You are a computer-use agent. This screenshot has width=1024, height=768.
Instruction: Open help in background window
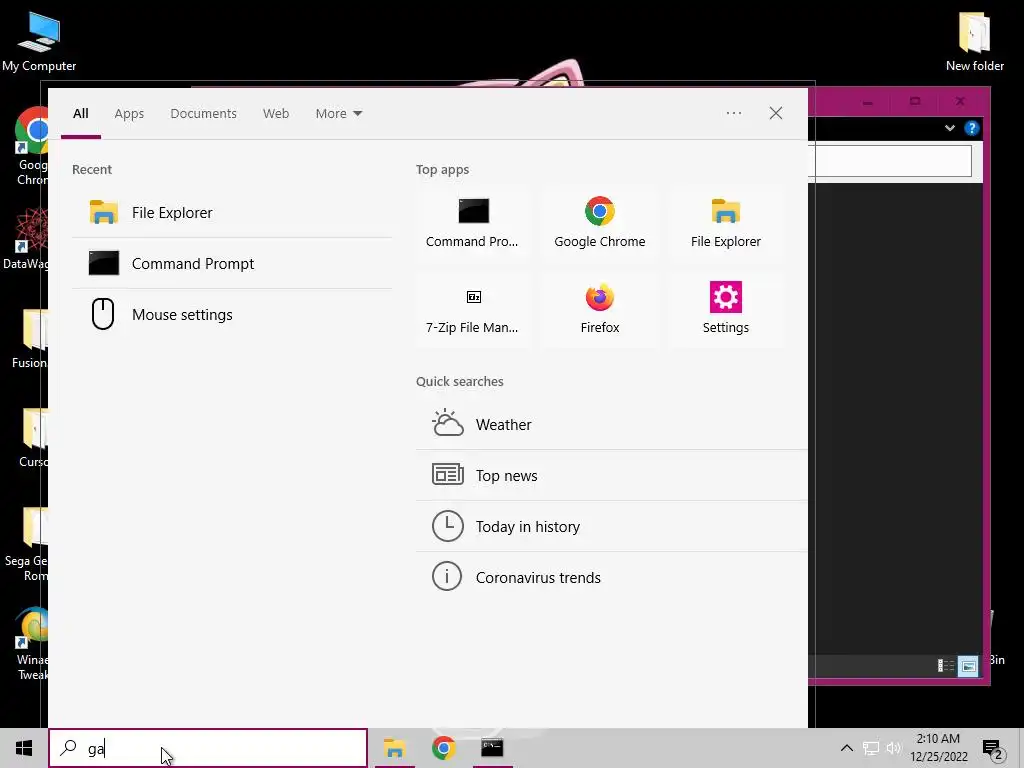click(x=972, y=128)
